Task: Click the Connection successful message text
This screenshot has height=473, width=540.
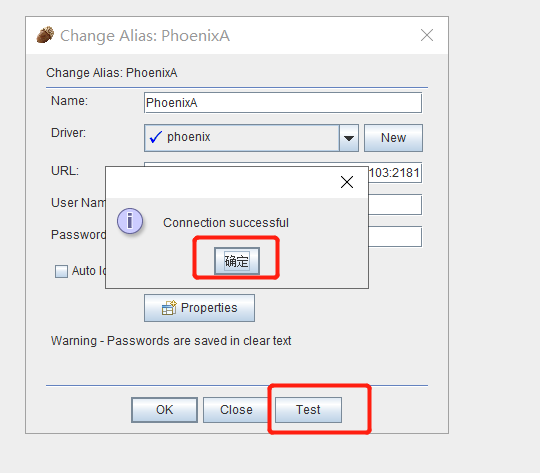Action: 226,223
